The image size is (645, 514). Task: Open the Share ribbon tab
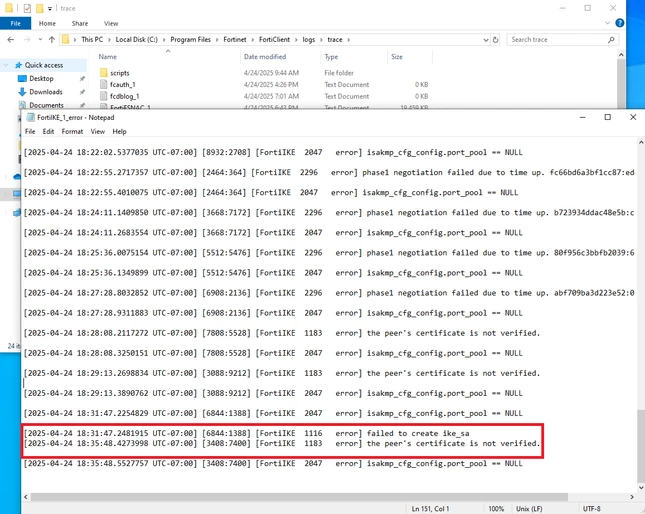tap(79, 23)
